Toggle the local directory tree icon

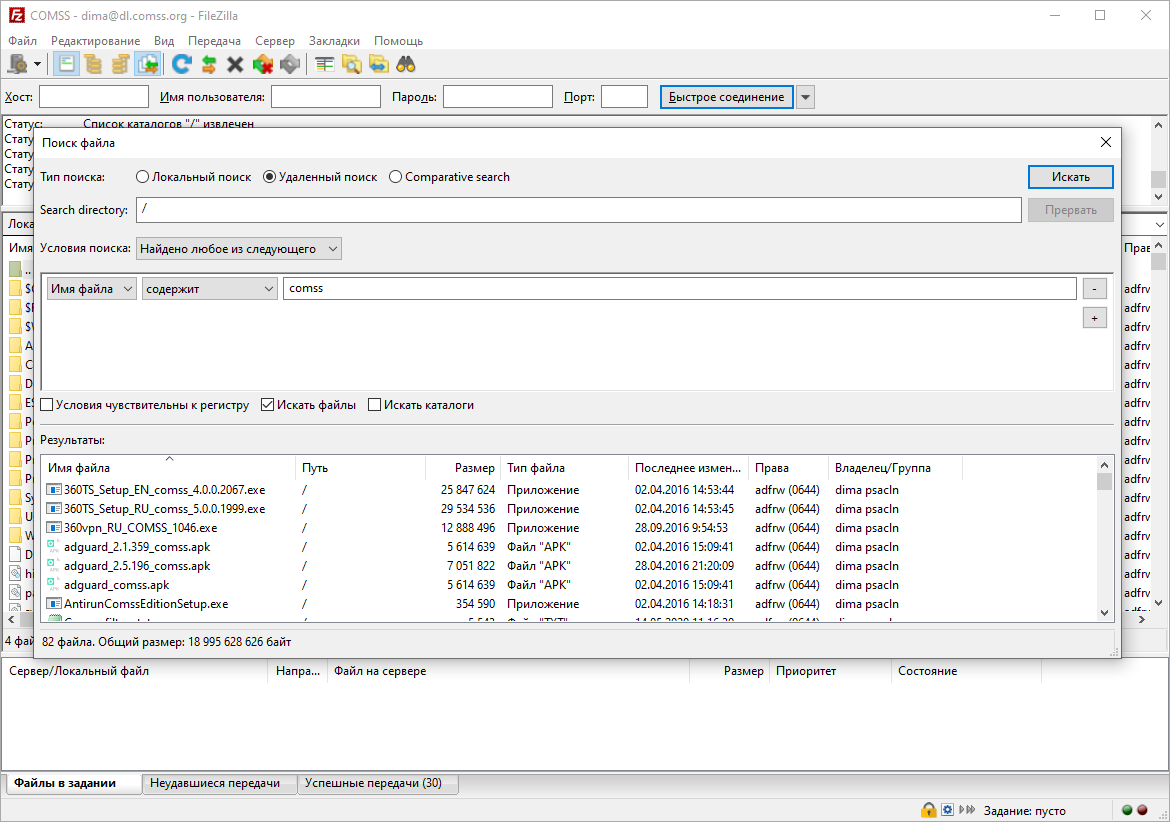93,65
